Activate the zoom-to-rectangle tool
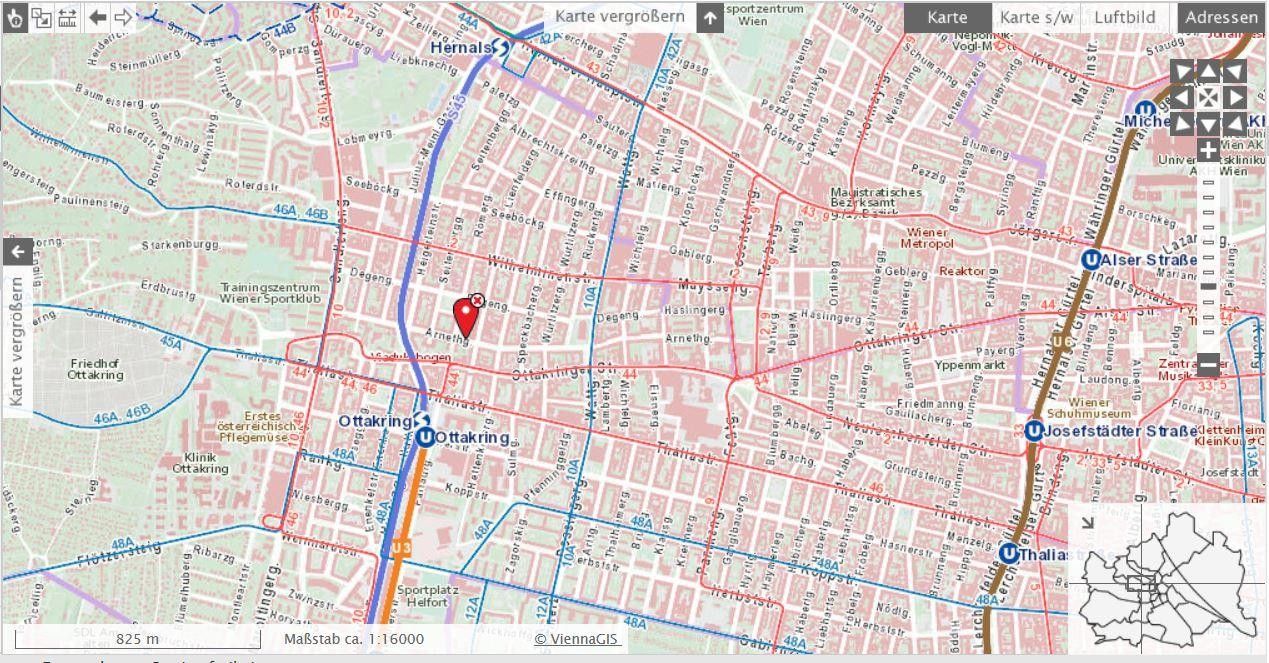The width and height of the screenshot is (1269, 663). coord(42,17)
